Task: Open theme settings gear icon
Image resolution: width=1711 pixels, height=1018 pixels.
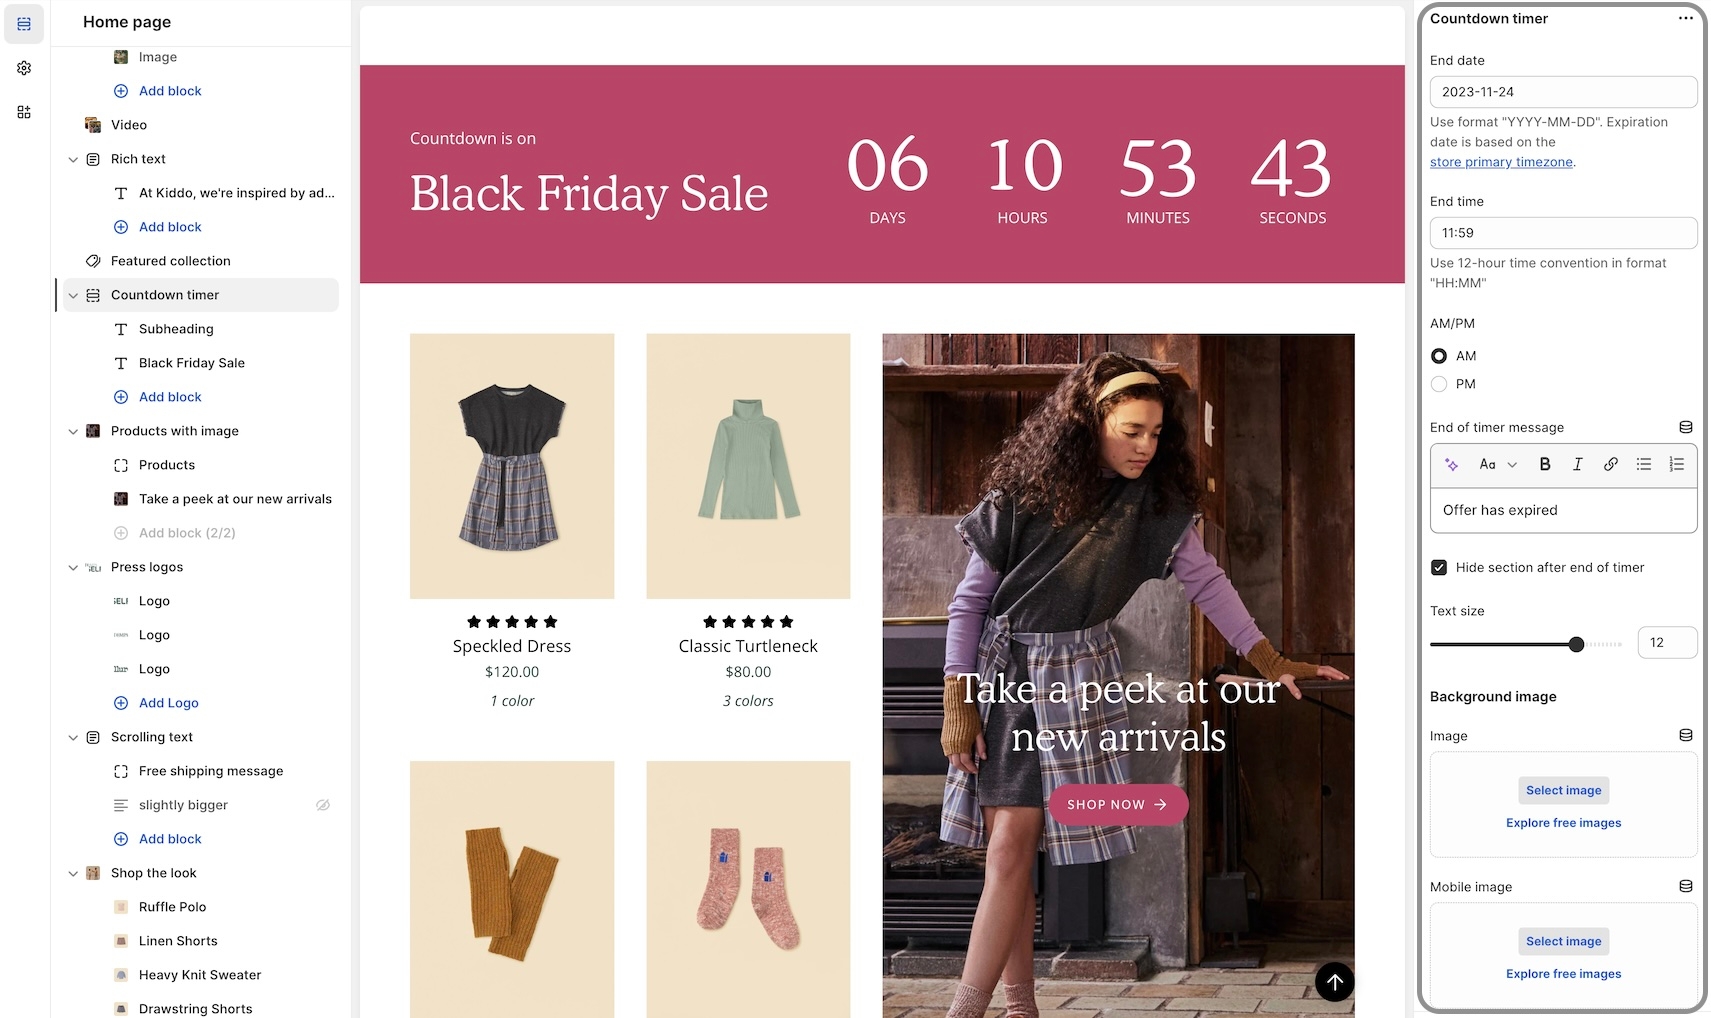Action: click(x=24, y=68)
